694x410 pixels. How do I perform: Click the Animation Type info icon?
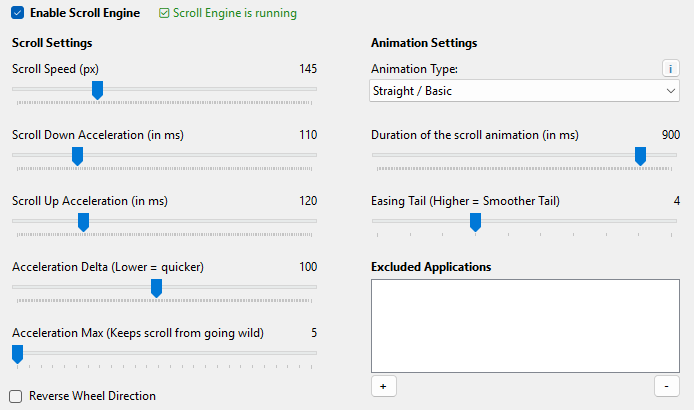pos(671,68)
